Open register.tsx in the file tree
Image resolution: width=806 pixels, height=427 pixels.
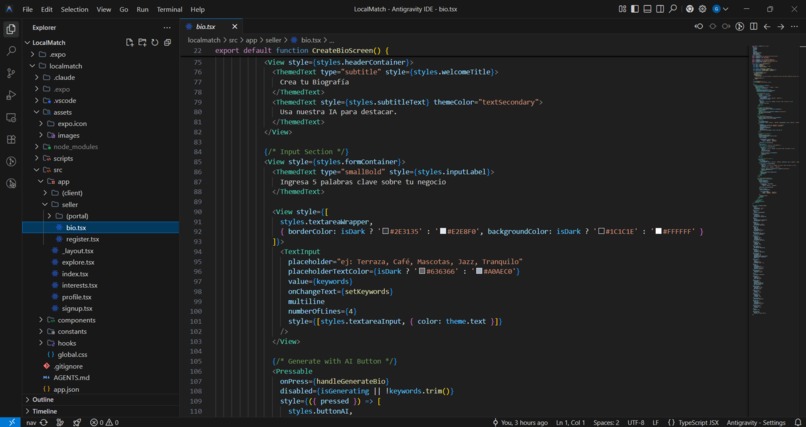101,239
